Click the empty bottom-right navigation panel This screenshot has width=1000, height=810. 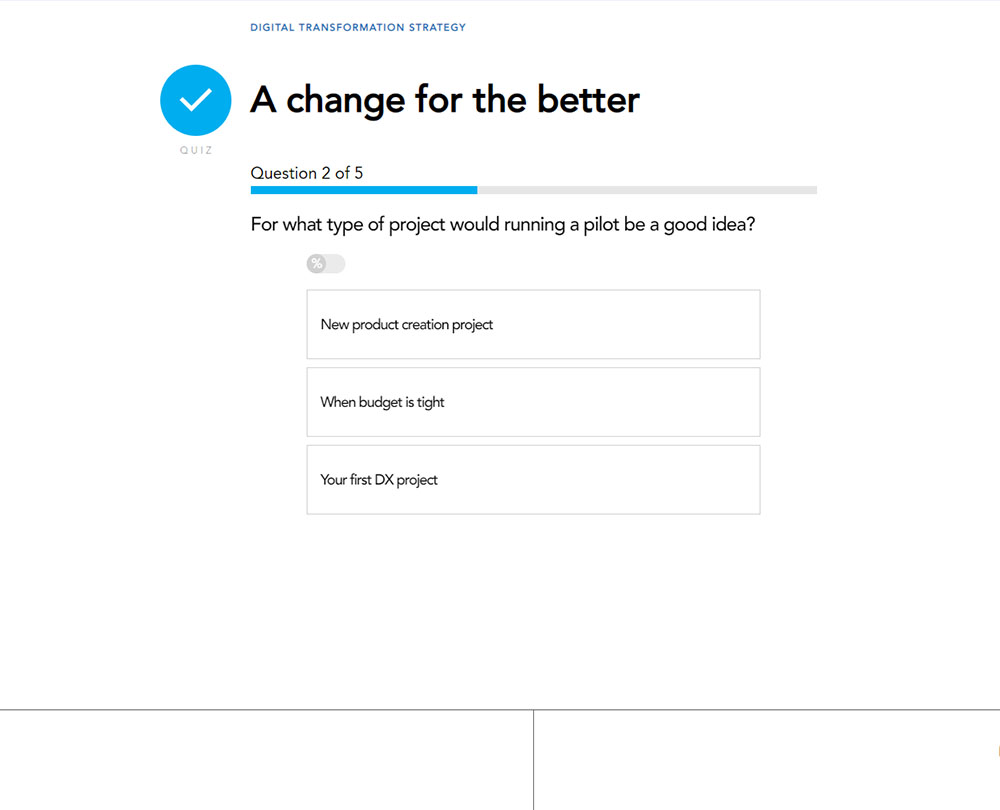pyautogui.click(x=766, y=760)
